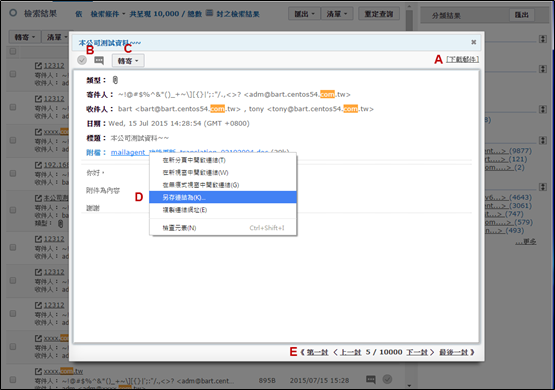Screen dimensions: 555x390
Task: Open the 192.168 mail subject link
Action: pos(56,165)
